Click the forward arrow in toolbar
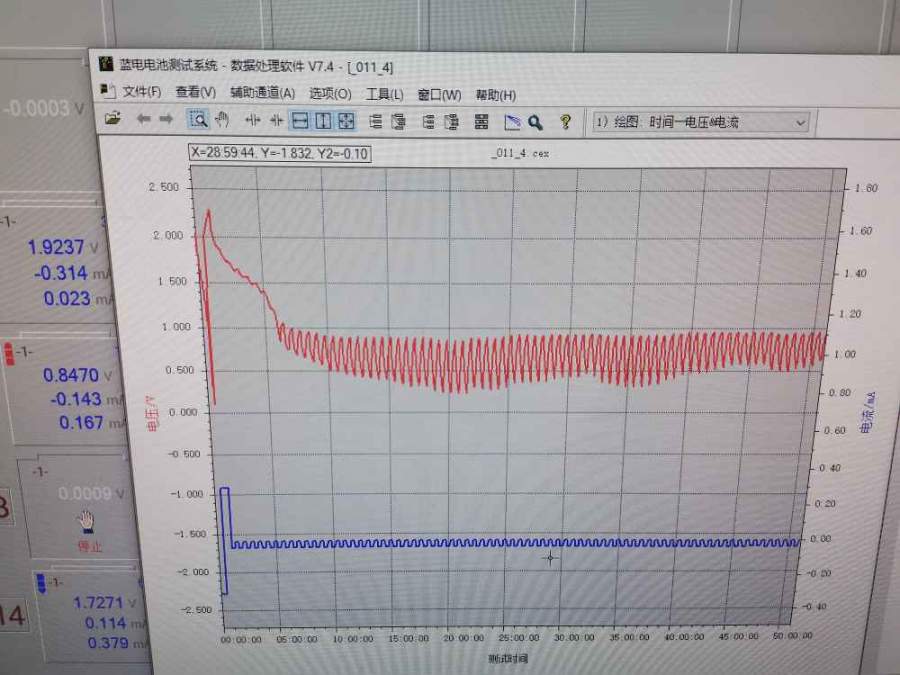Screen dimensions: 900x675 click(166, 120)
